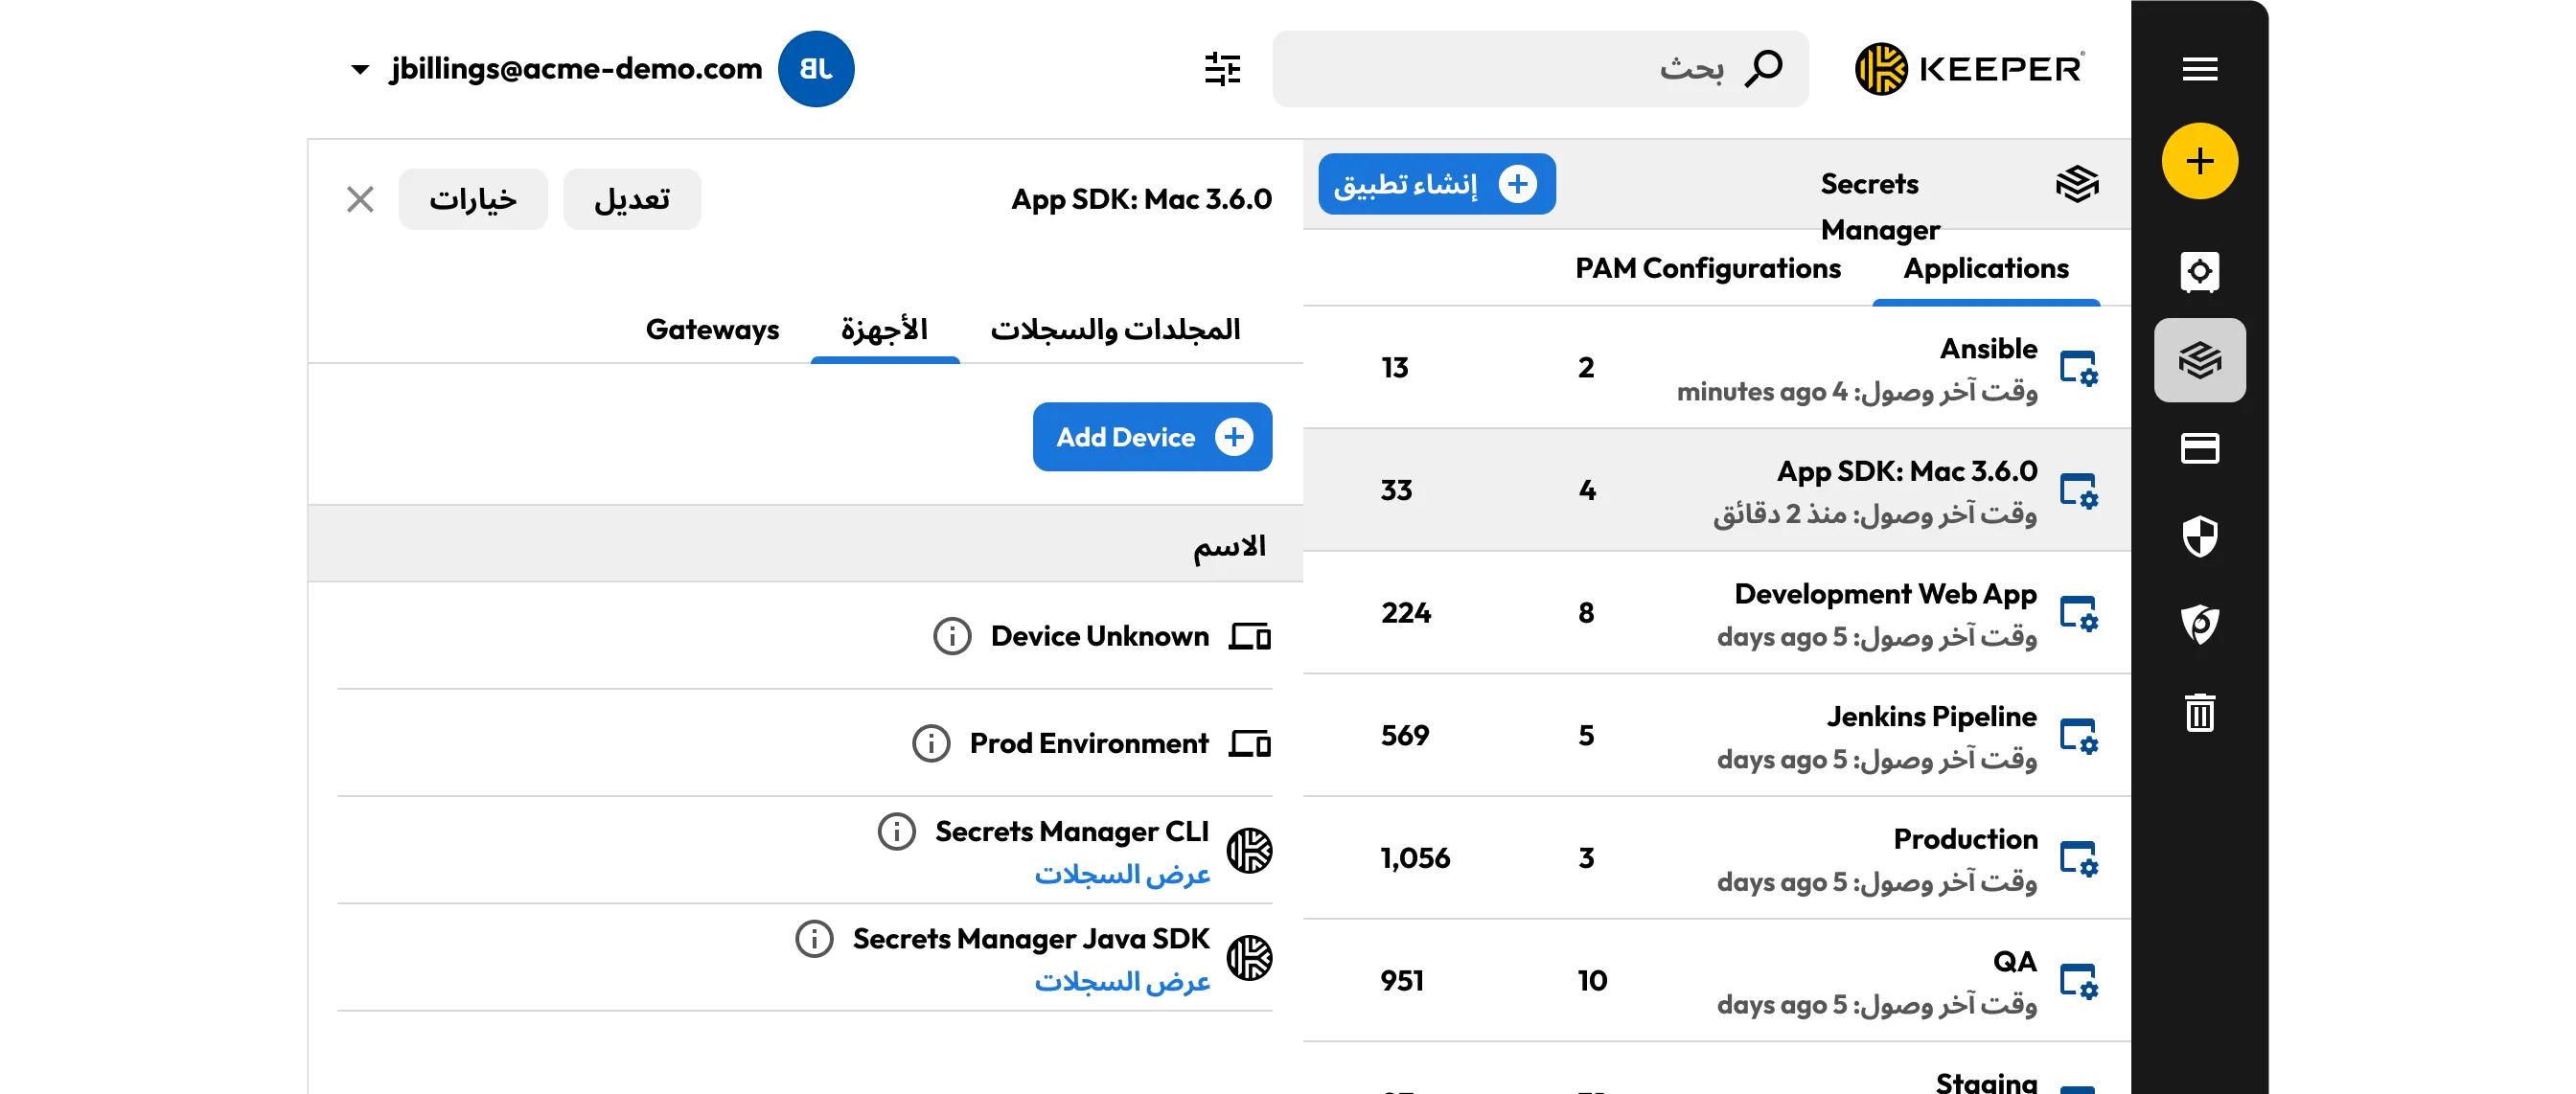2576x1094 pixels.
Task: Select Secrets Manager sidebar icon
Action: point(2199,360)
